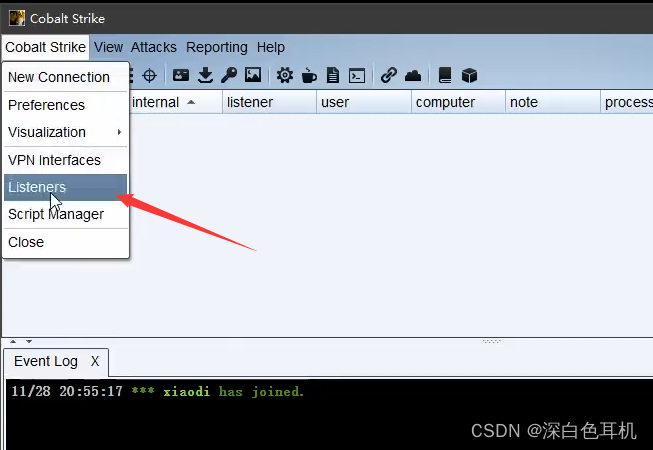Click the document page toolbar icon
653x450 pixels.
[333, 75]
